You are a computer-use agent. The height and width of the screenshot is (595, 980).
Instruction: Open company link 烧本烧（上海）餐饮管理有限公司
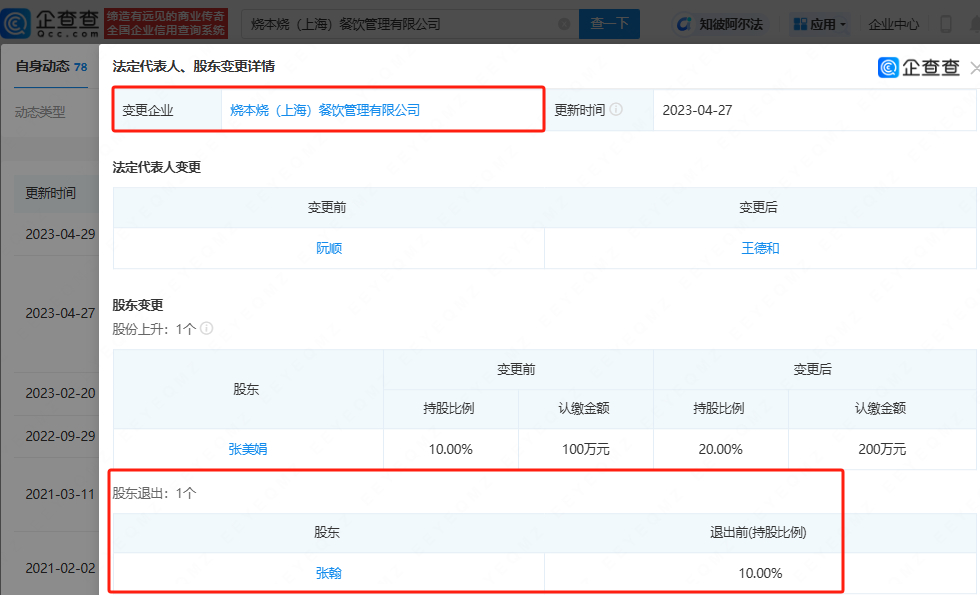[325, 111]
